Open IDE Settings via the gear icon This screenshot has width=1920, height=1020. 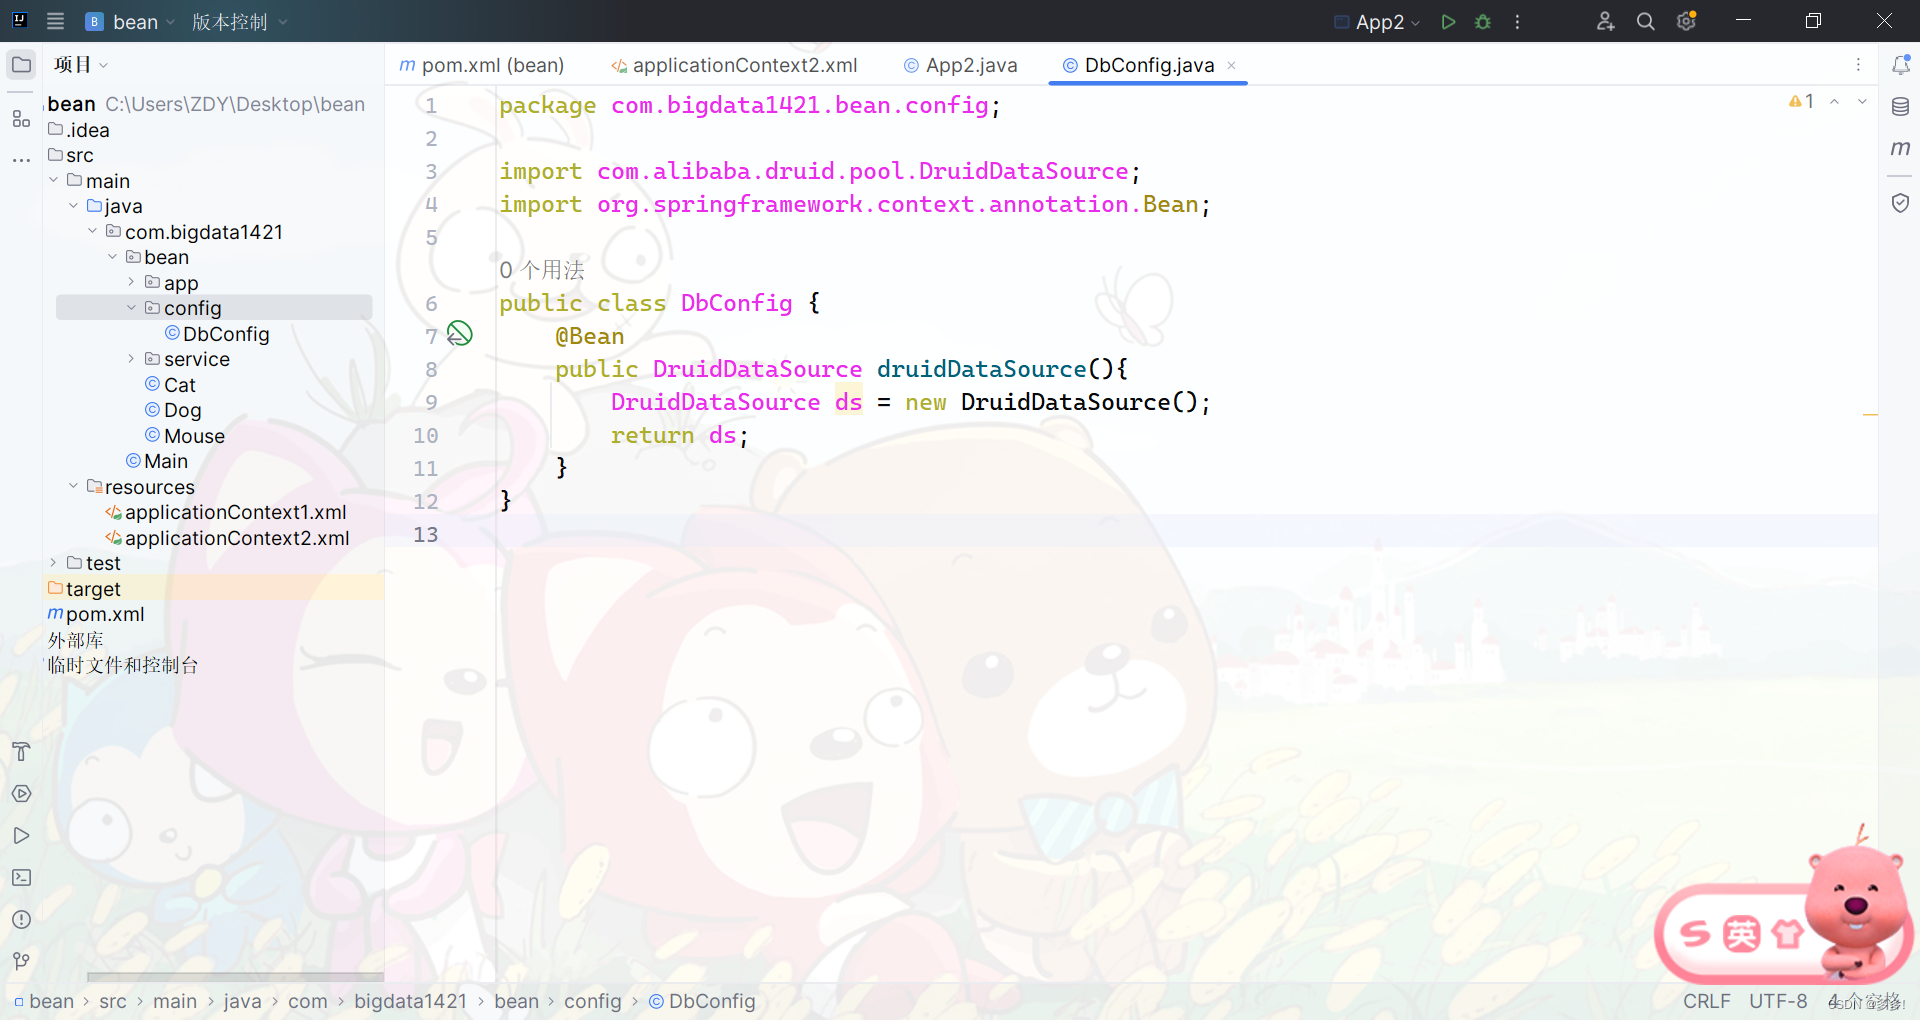pos(1687,21)
